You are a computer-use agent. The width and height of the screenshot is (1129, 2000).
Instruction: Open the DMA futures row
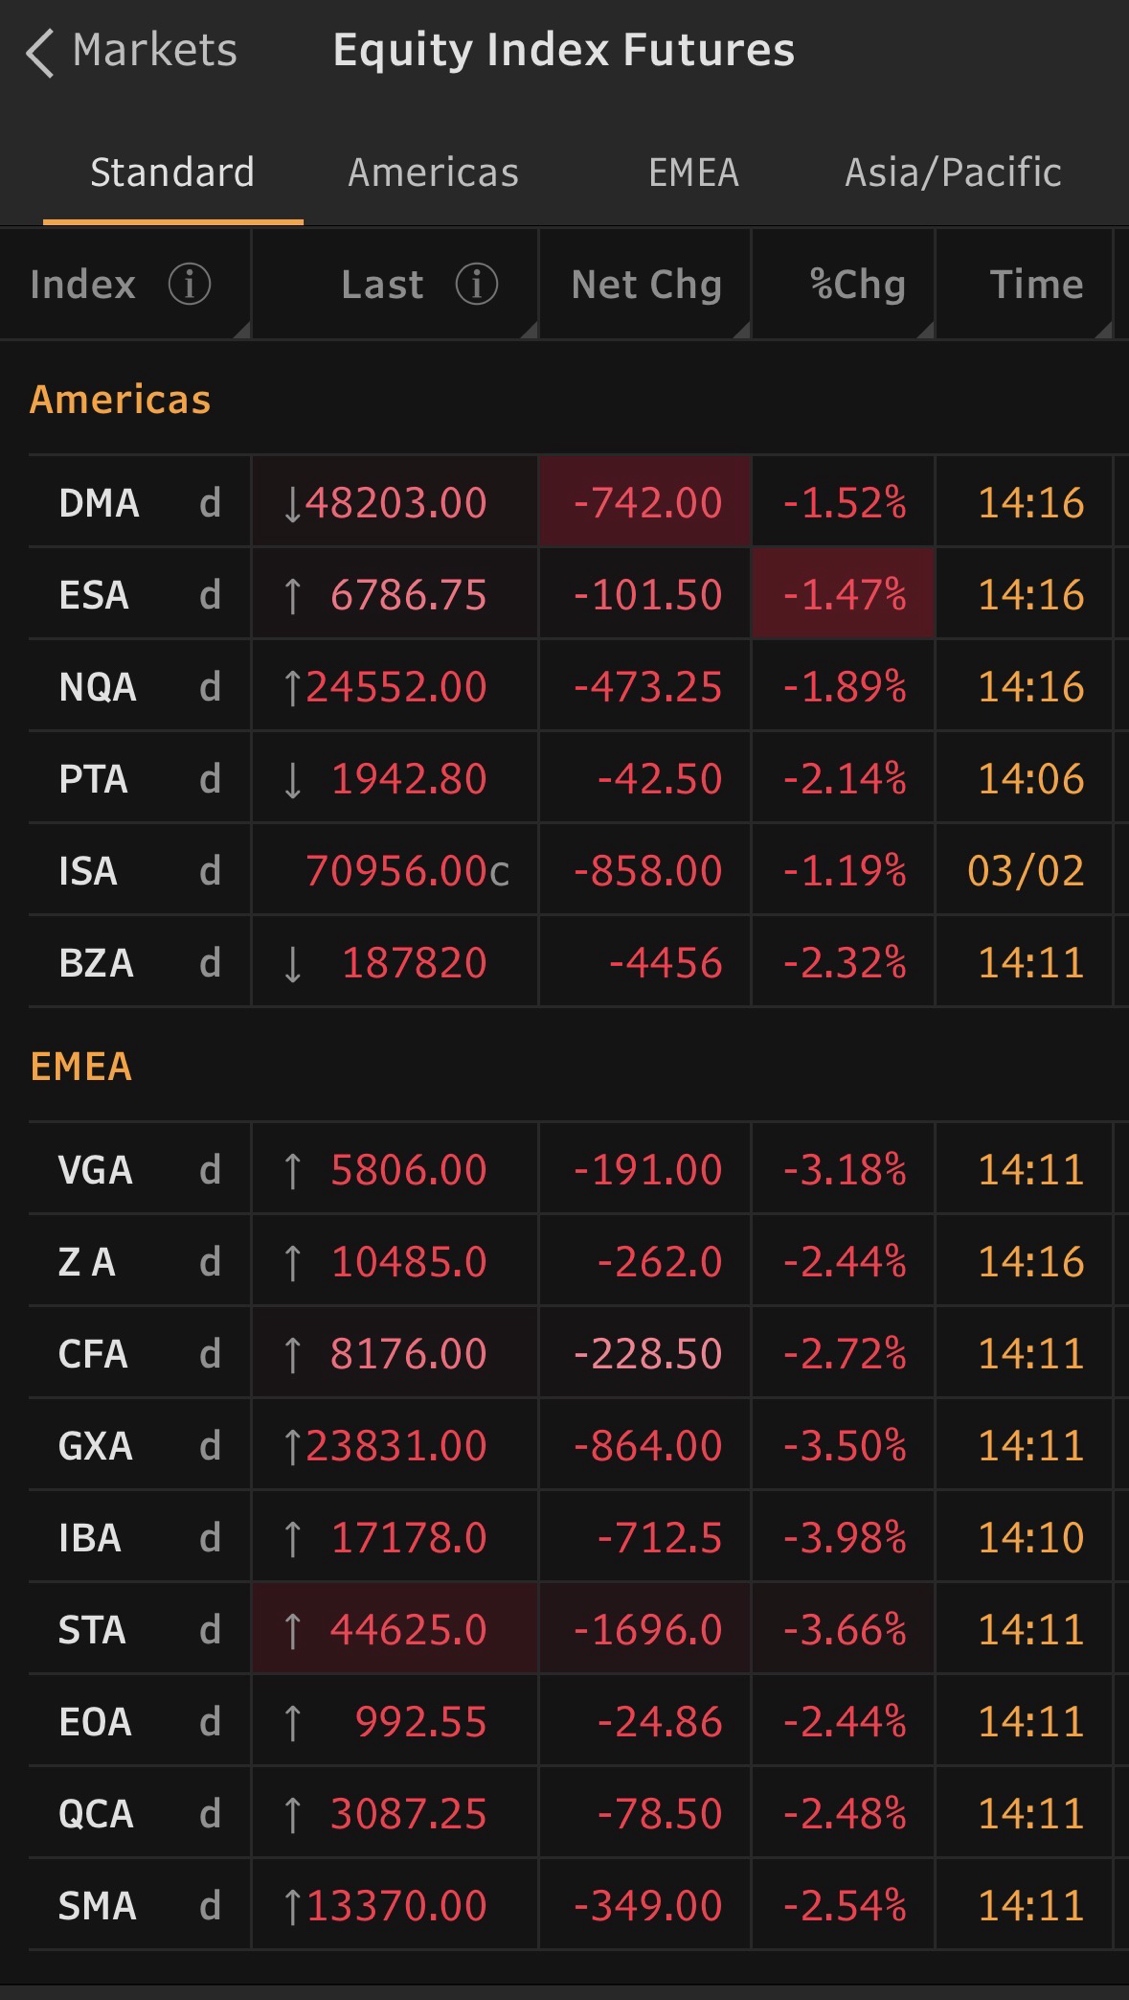coord(99,503)
